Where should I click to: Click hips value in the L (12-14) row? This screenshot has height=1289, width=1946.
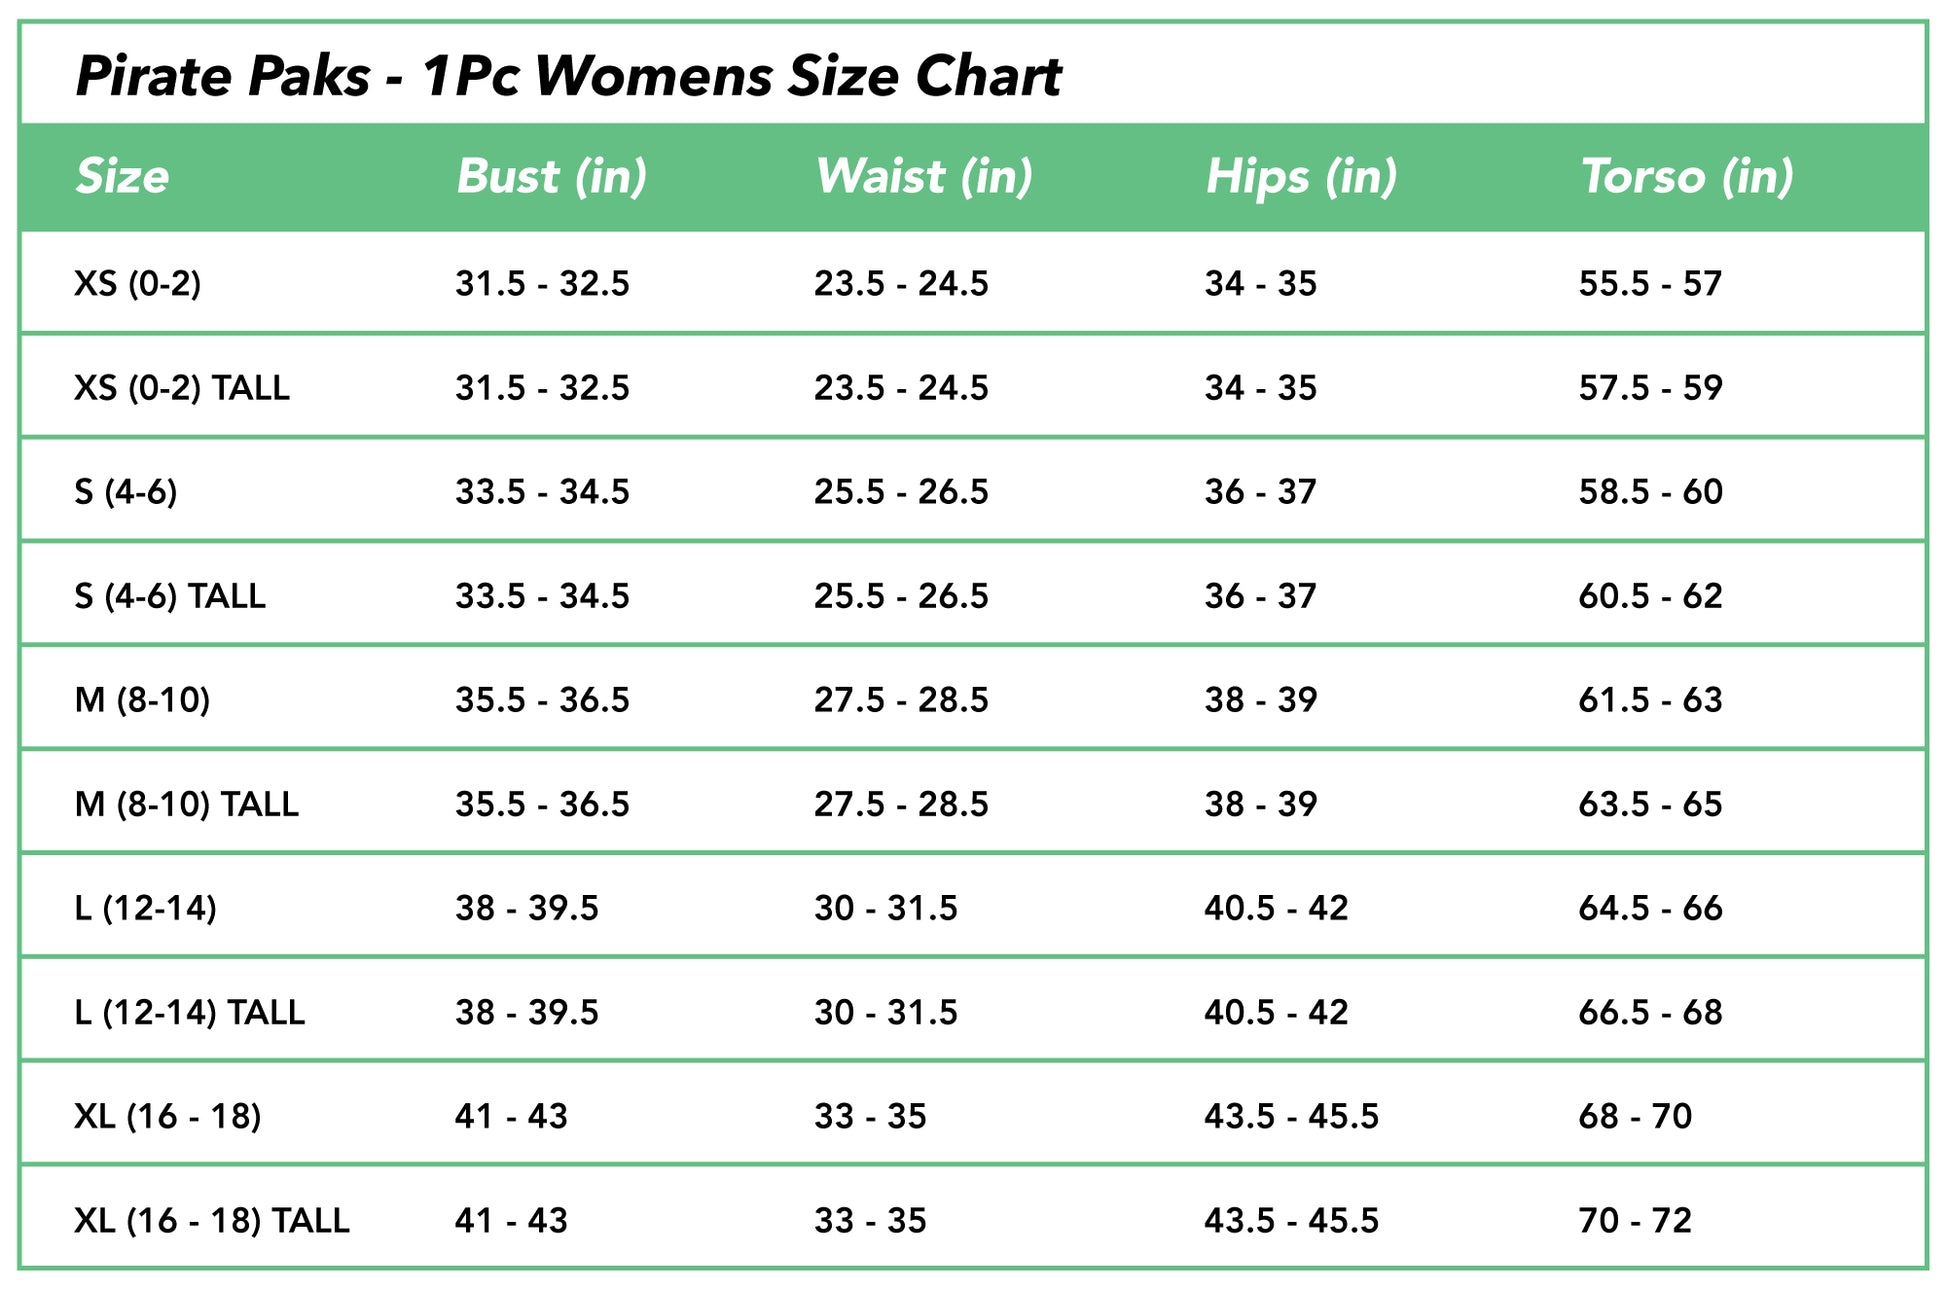point(1276,908)
